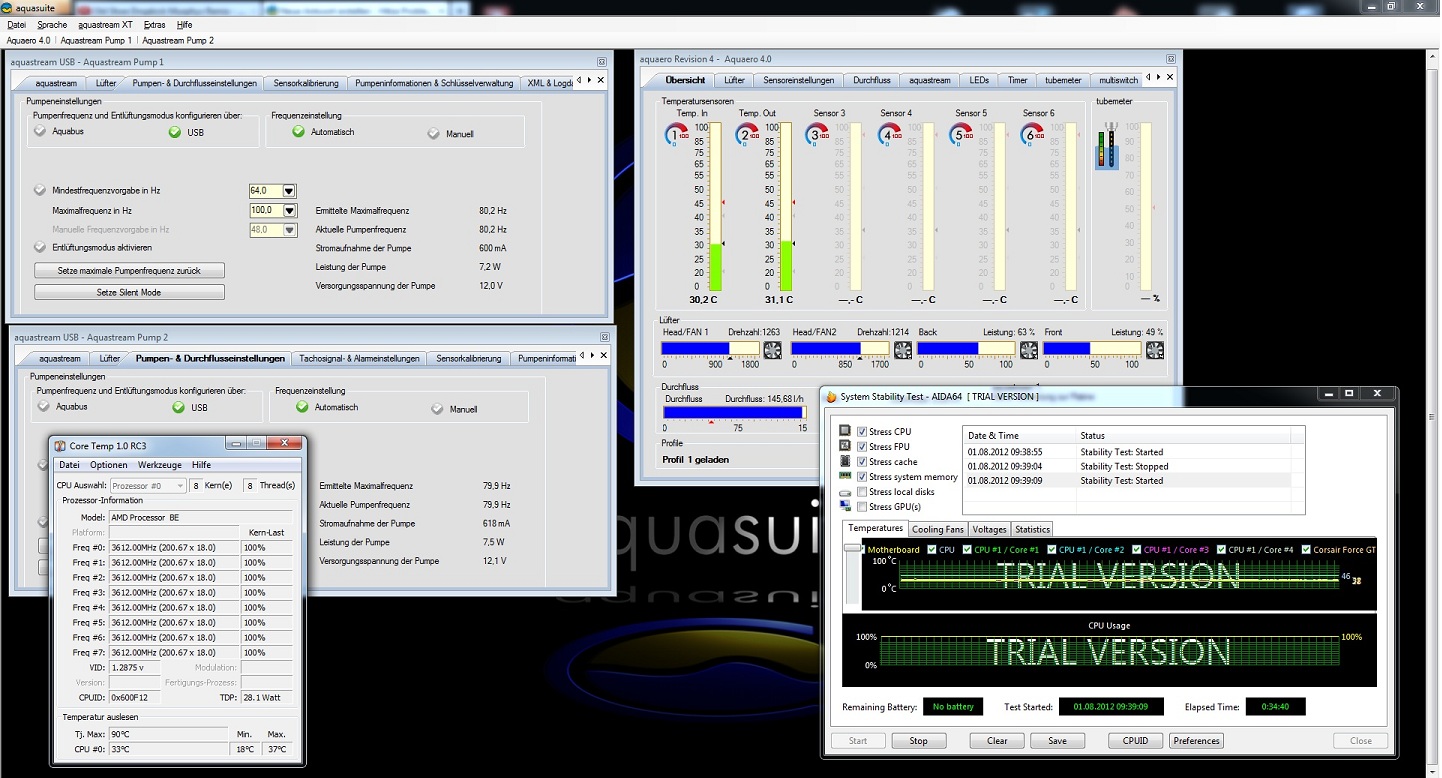
Task: Expand the CPU Auswahl Prozessor #0 dropdown
Action: click(x=181, y=486)
